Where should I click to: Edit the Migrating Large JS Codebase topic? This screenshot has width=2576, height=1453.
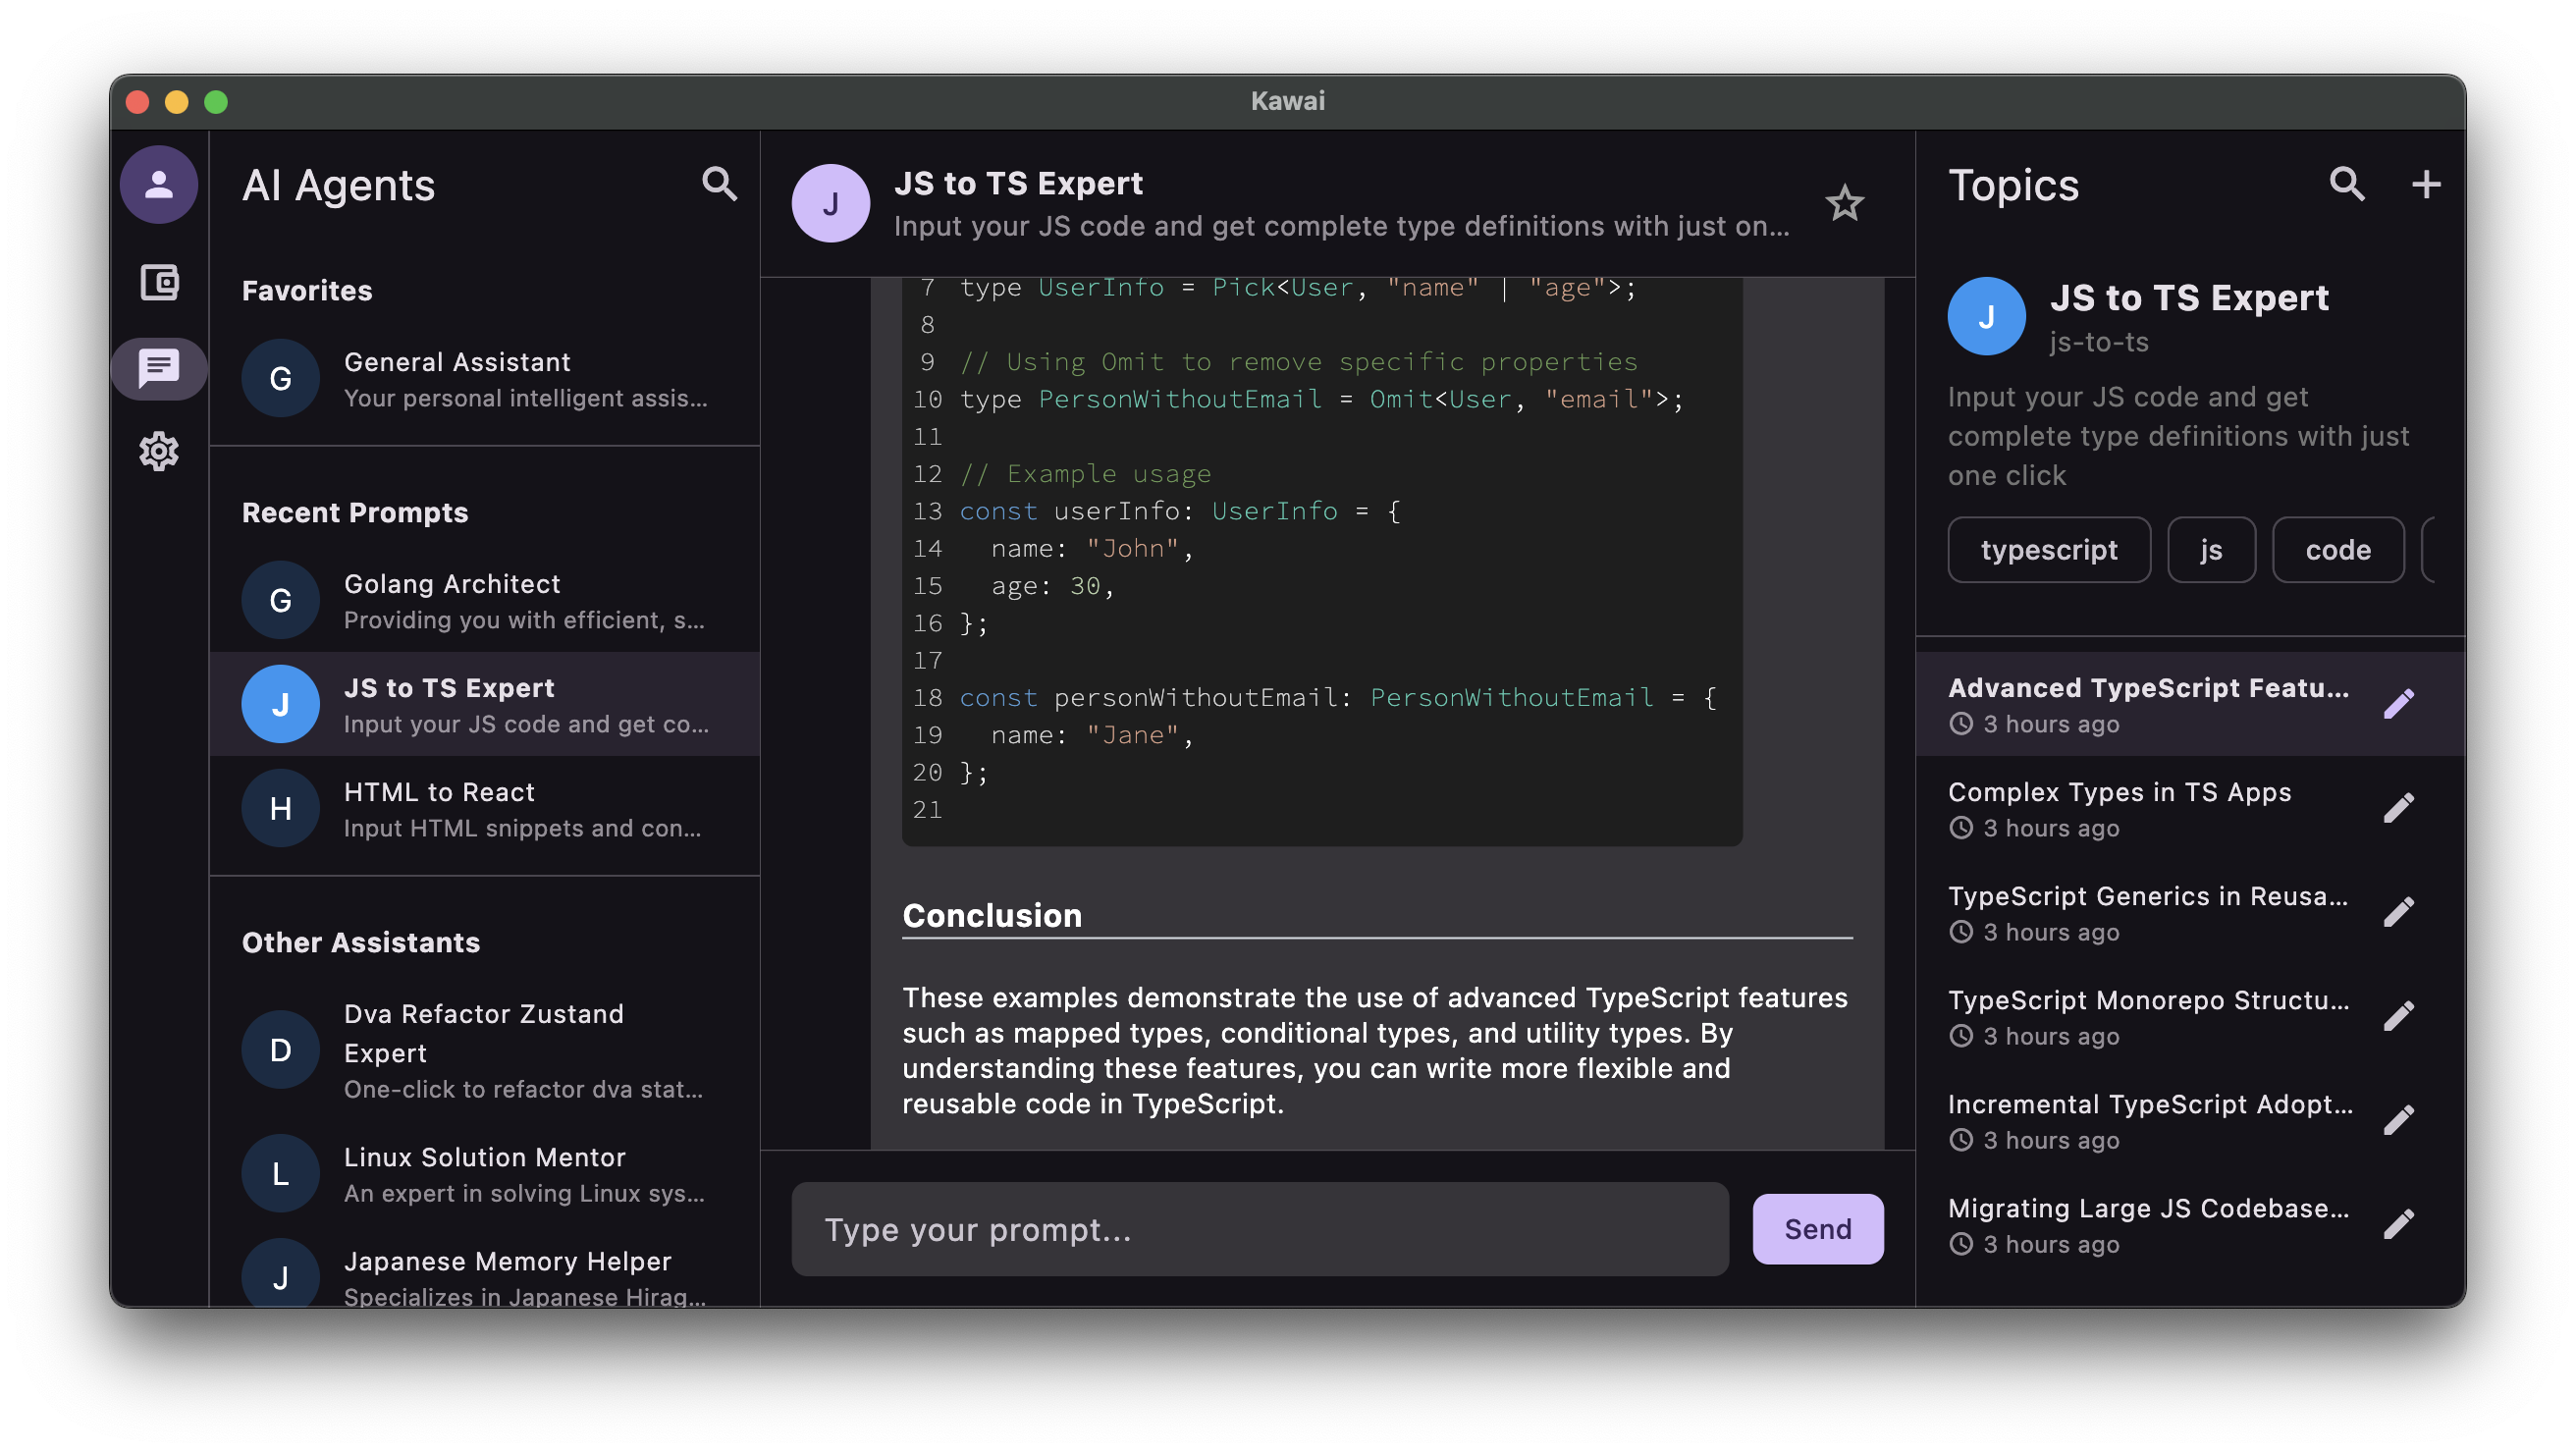click(x=2398, y=1224)
